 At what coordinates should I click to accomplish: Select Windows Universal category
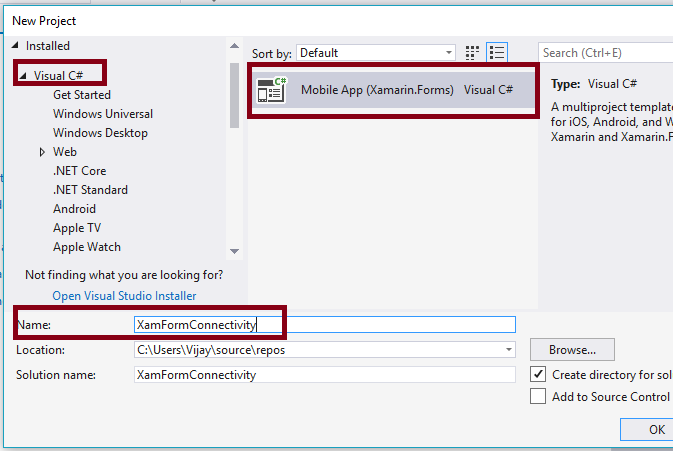point(103,114)
